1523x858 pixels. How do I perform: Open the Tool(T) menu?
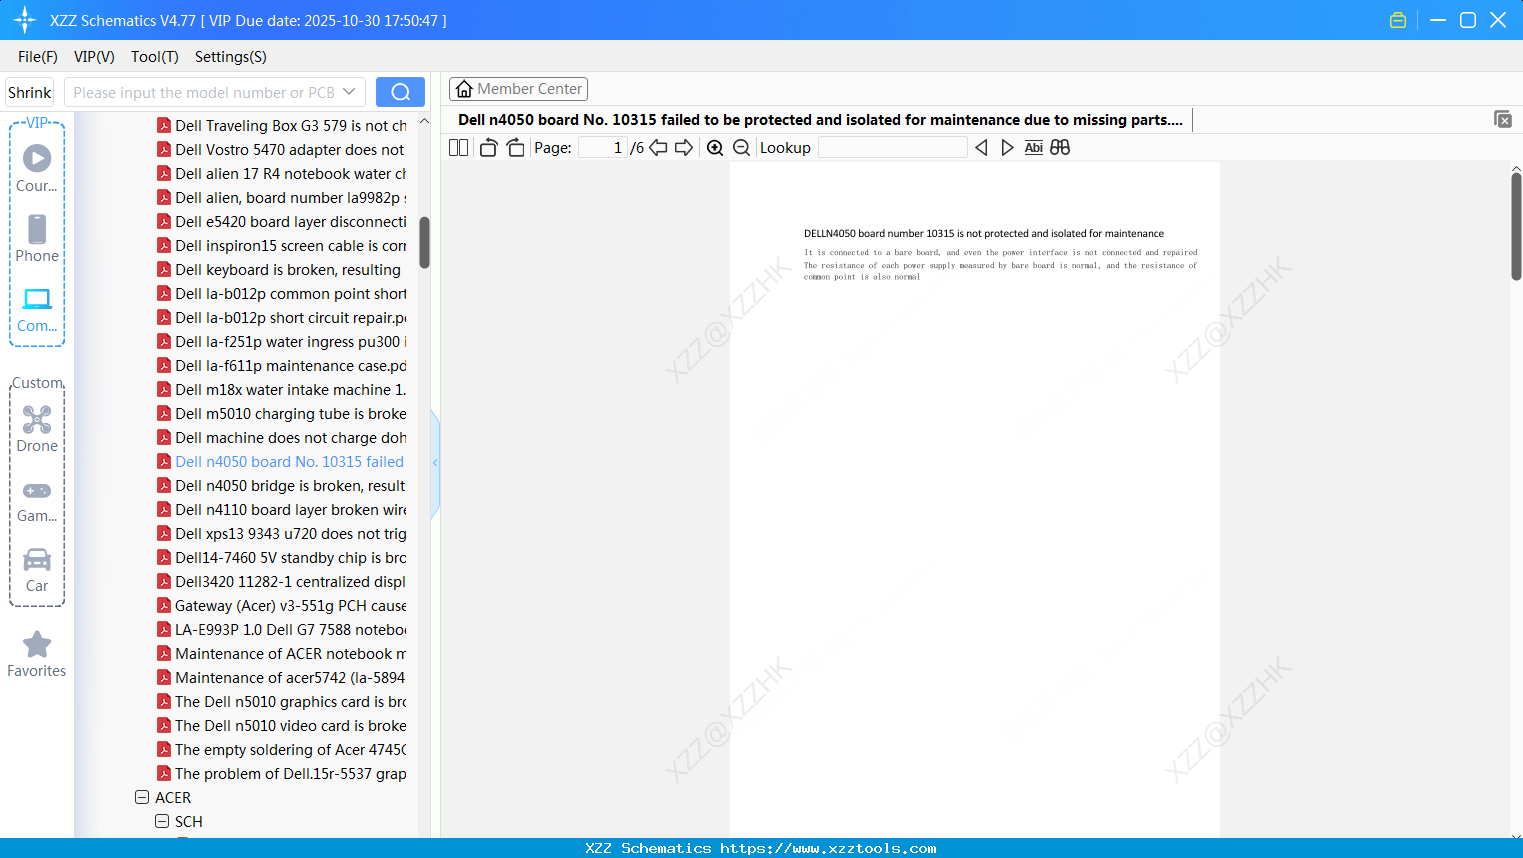[x=155, y=57]
